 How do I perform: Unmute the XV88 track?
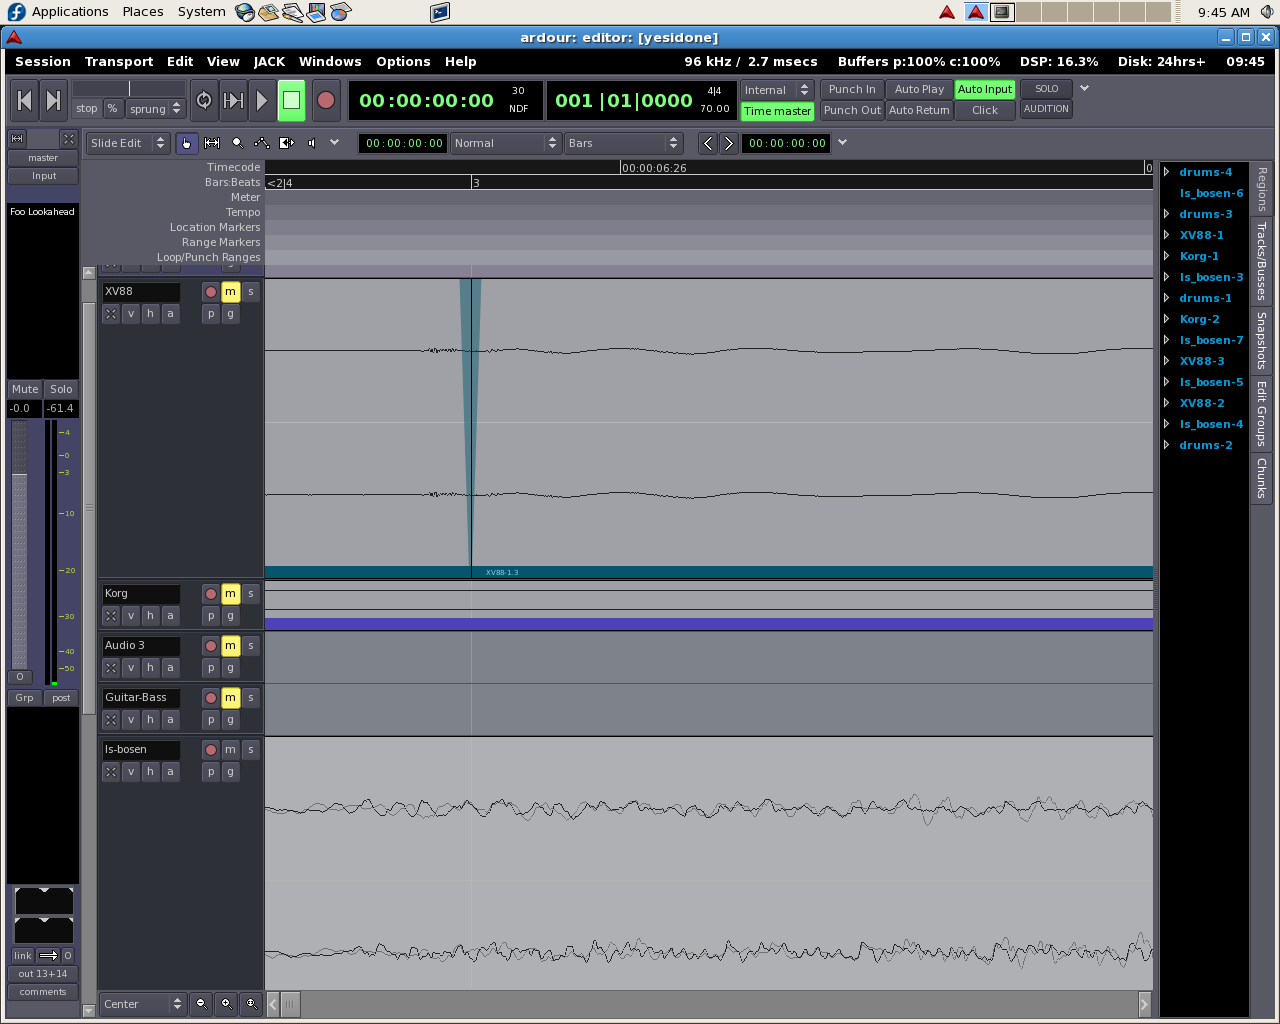230,292
